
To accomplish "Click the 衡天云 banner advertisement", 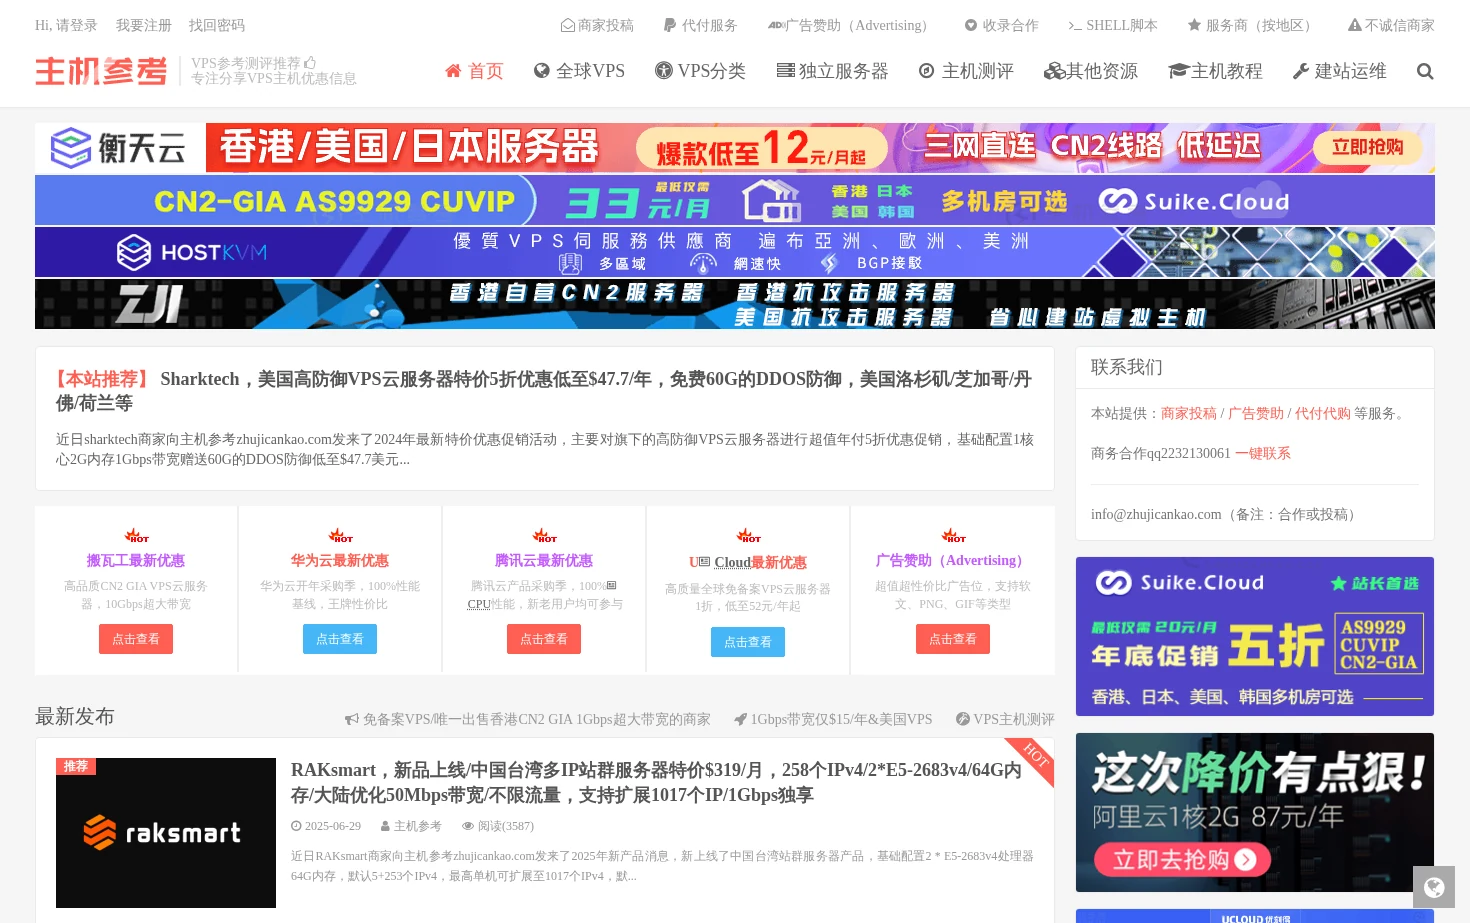I will [x=735, y=148].
